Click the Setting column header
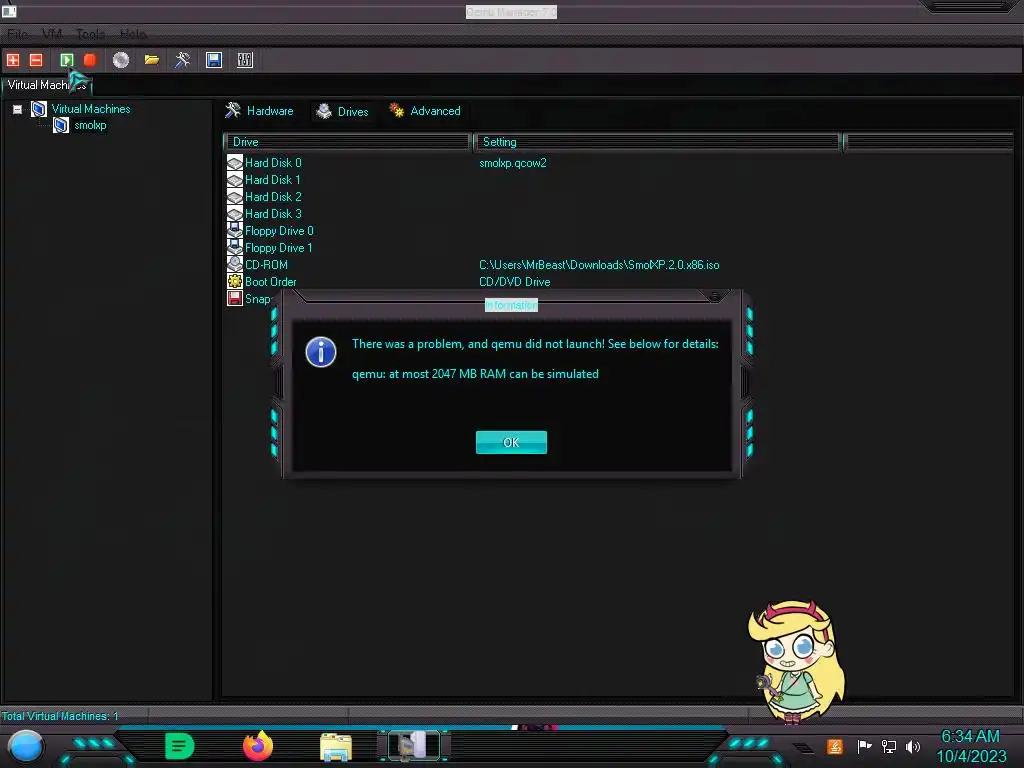 [x=656, y=142]
